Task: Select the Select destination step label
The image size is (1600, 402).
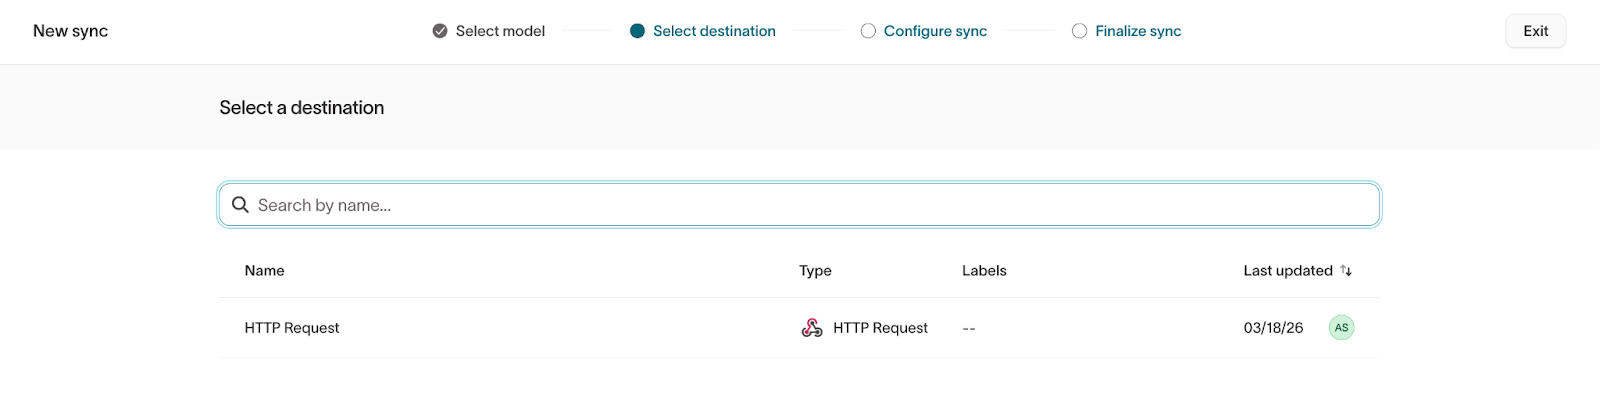Action: click(714, 31)
